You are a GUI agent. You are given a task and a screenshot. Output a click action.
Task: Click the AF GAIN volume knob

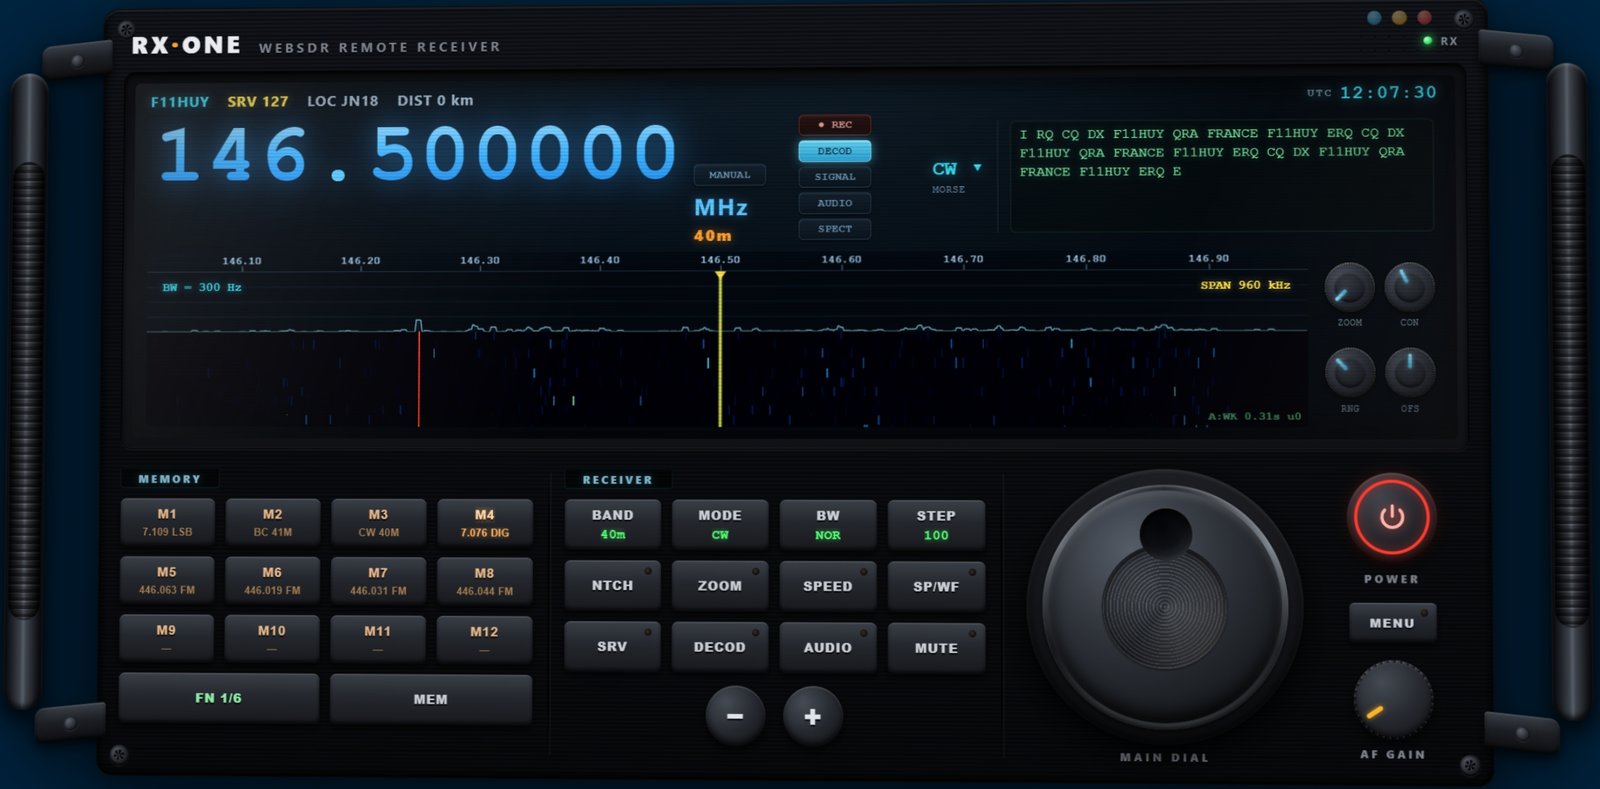pos(1393,700)
